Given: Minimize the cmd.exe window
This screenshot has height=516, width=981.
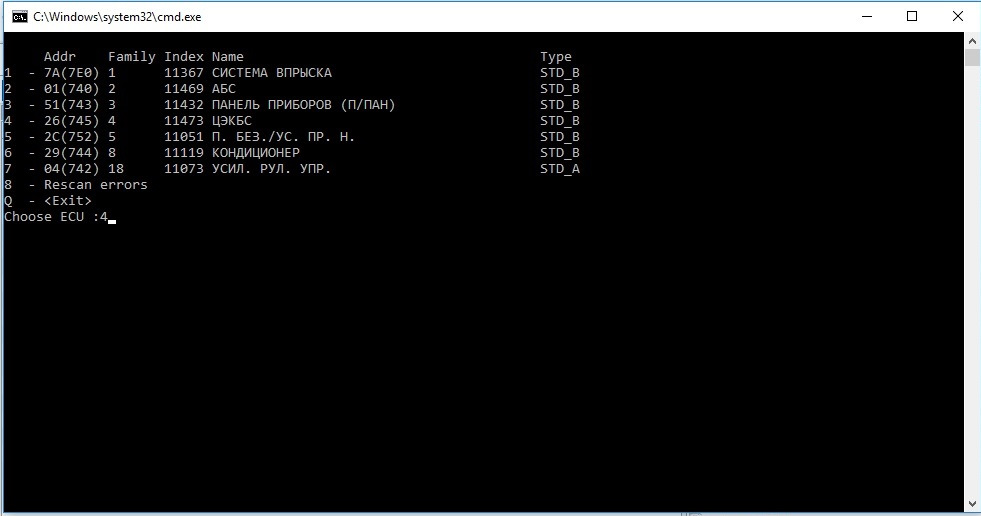Looking at the screenshot, I should (867, 17).
